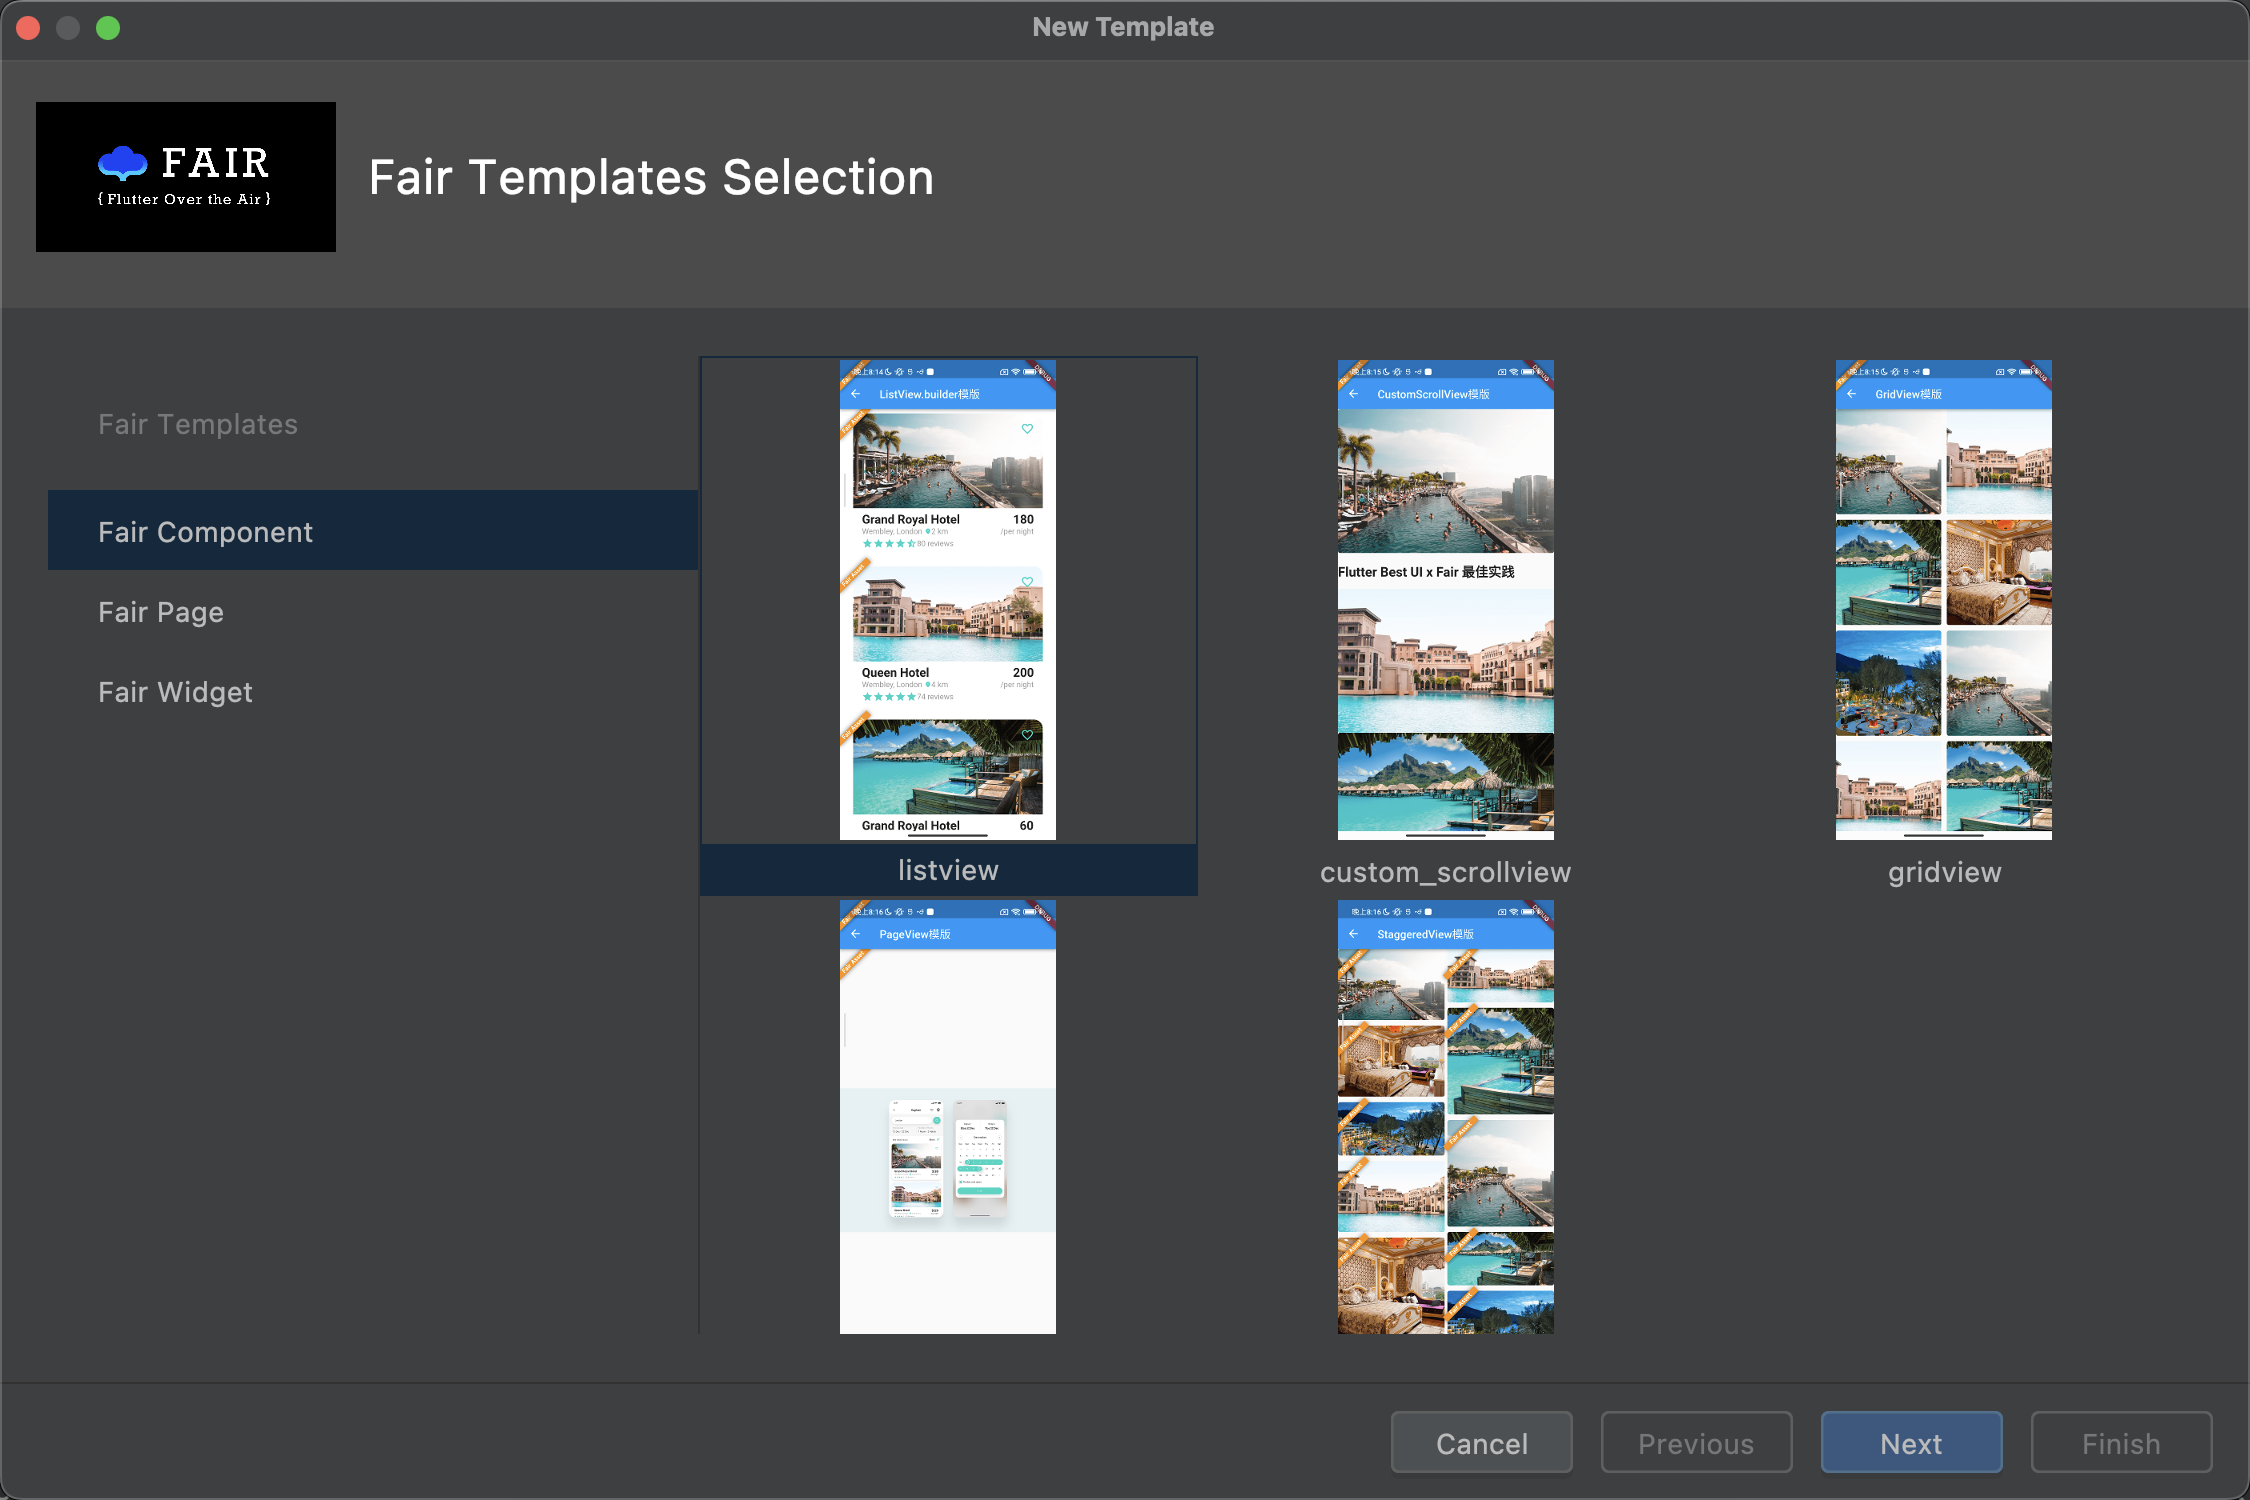Image resolution: width=2250 pixels, height=1500 pixels.
Task: Choose the PageView template thumbnail
Action: [947, 1116]
